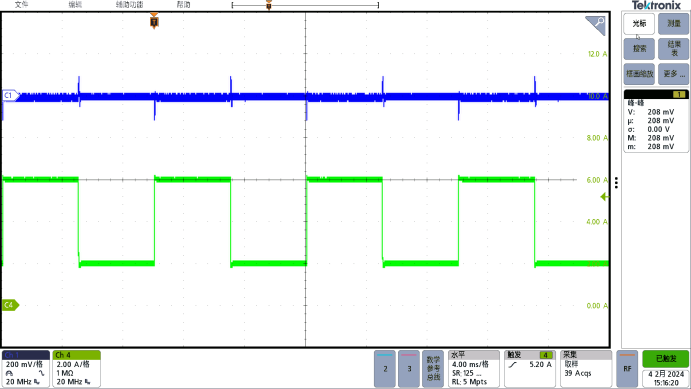Viewport: 691px width, 389px height.
Task: Click the 光标 cursors button
Action: tap(639, 24)
